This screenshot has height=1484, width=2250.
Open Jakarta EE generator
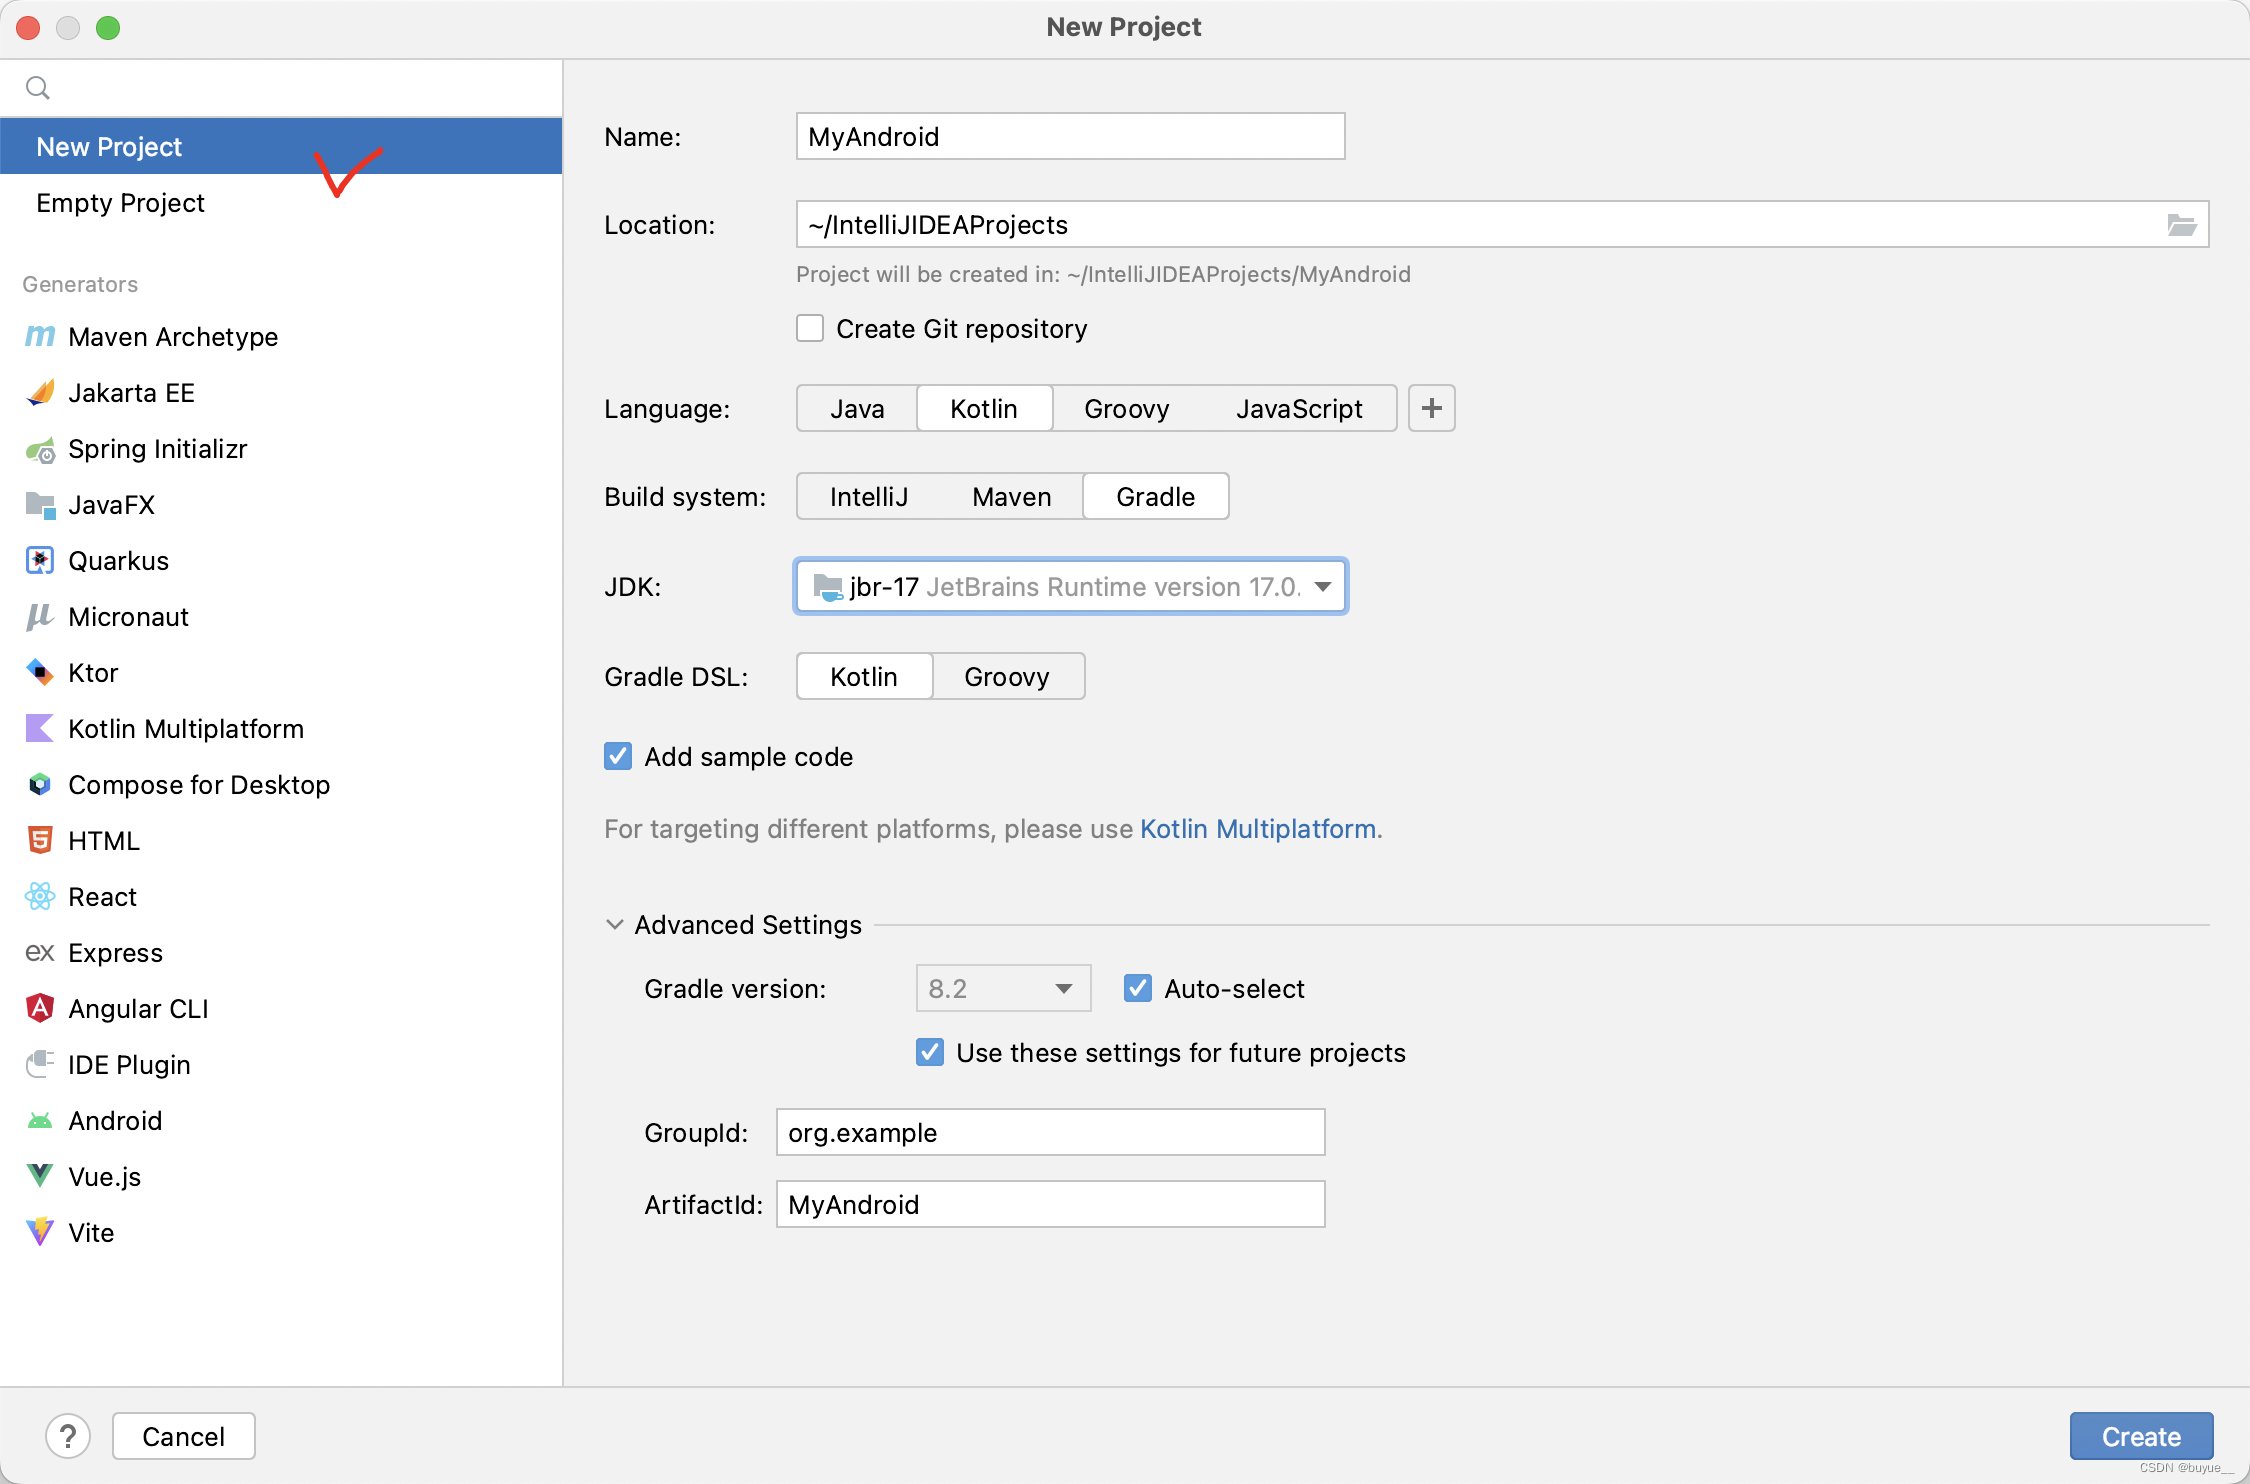(281, 393)
